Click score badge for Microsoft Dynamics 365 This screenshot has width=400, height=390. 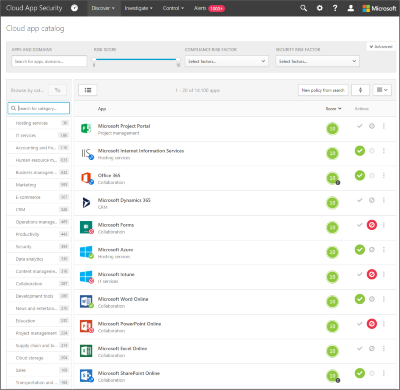[x=332, y=203]
